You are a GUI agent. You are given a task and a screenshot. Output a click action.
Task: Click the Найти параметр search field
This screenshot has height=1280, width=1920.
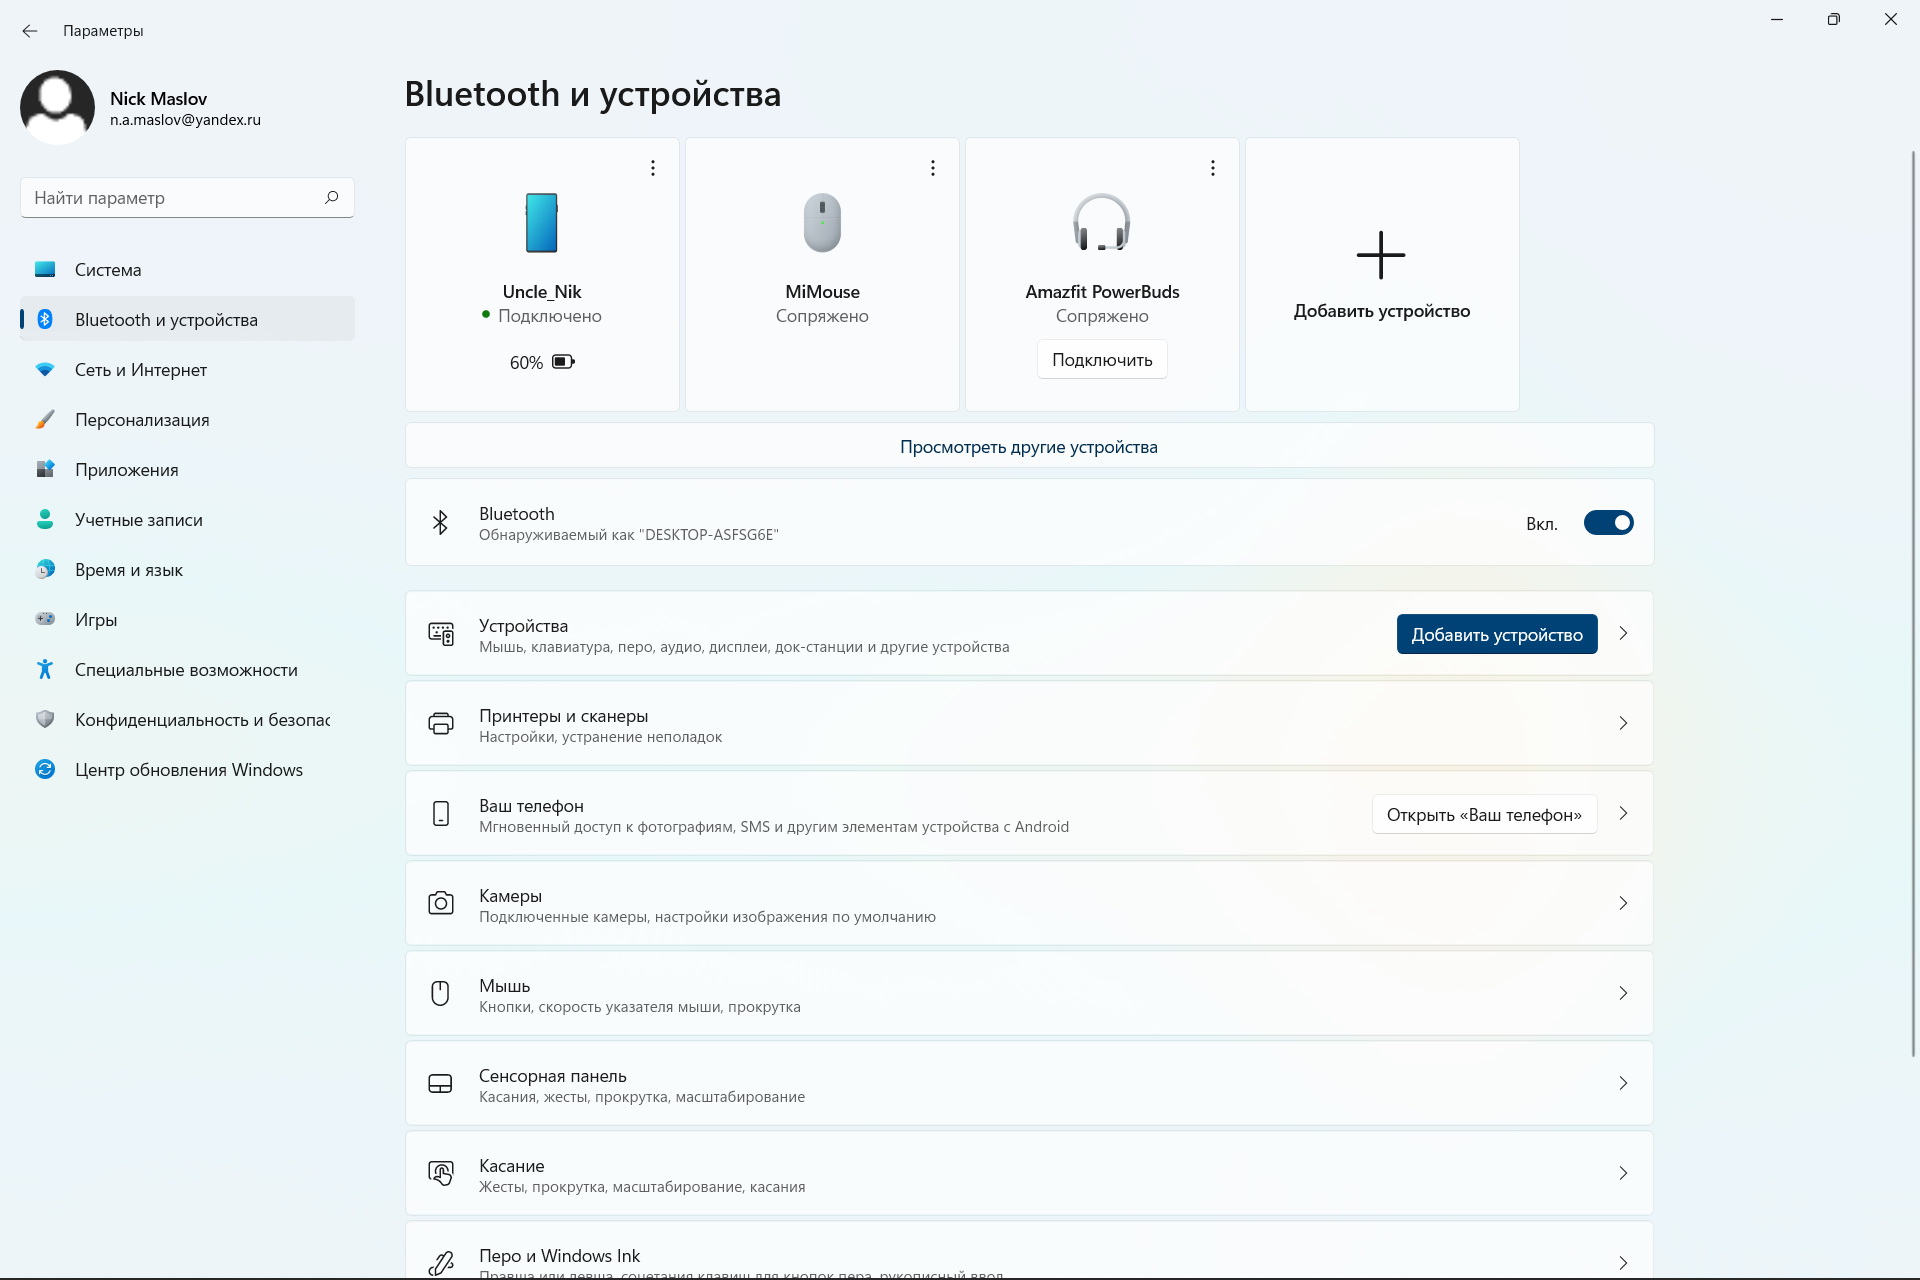pyautogui.click(x=170, y=198)
